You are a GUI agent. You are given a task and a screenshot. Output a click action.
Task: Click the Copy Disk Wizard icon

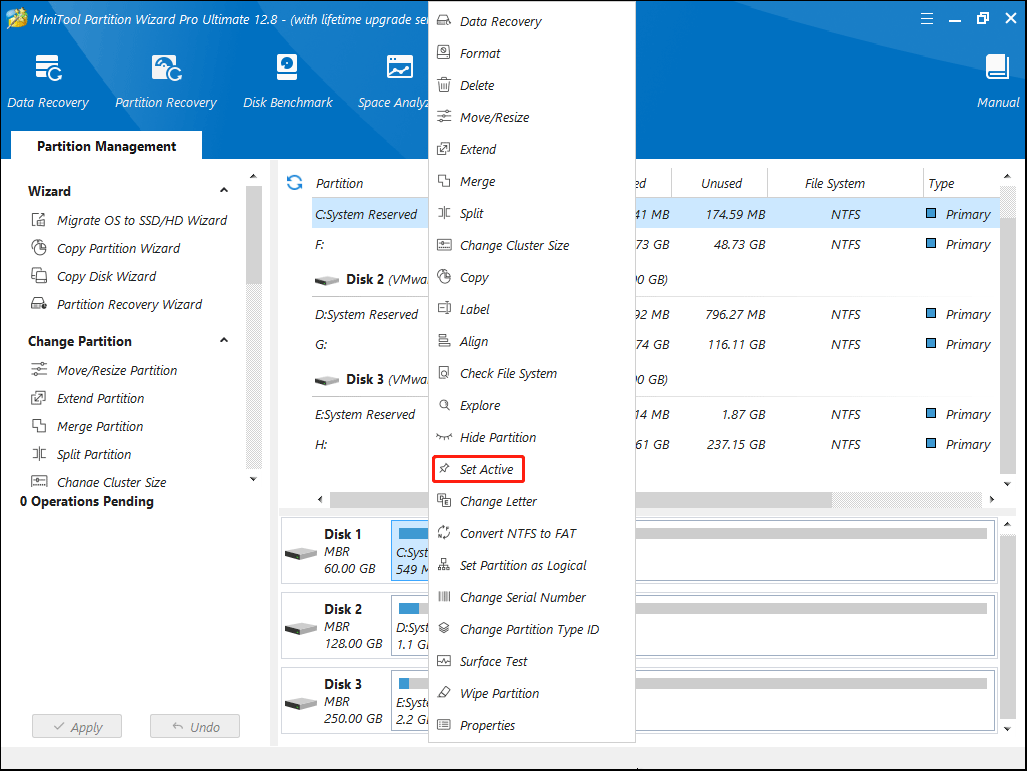pyautogui.click(x=39, y=276)
